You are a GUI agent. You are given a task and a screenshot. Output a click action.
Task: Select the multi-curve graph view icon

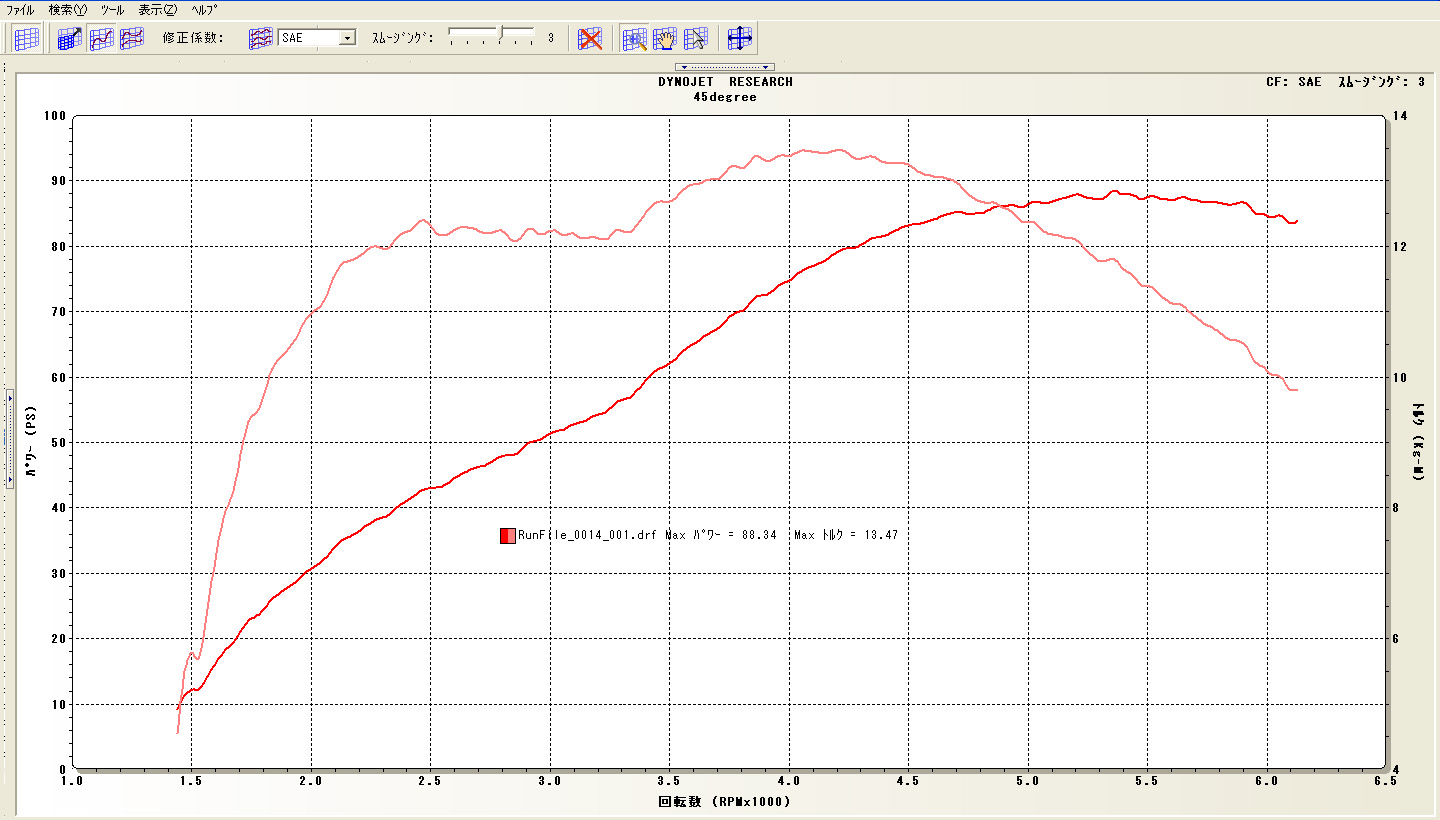[131, 38]
